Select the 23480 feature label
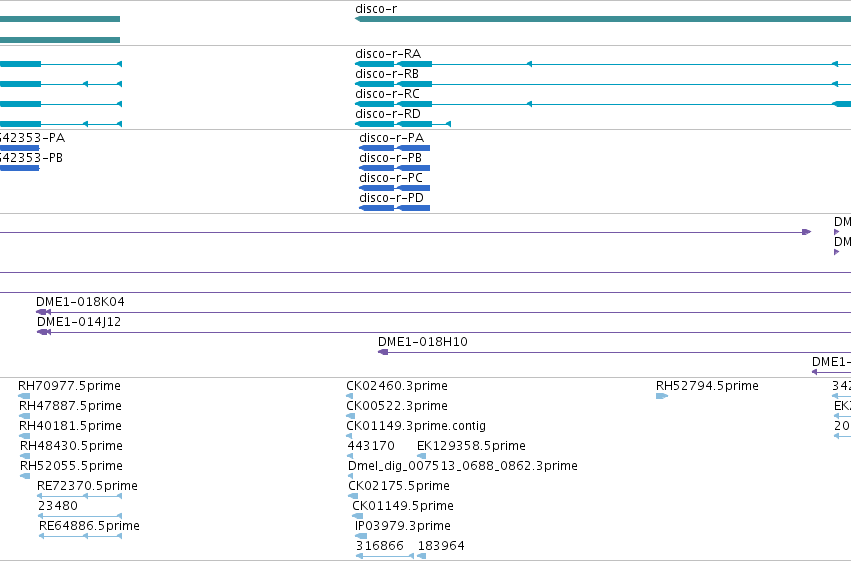The height and width of the screenshot is (561, 851). pyautogui.click(x=58, y=506)
